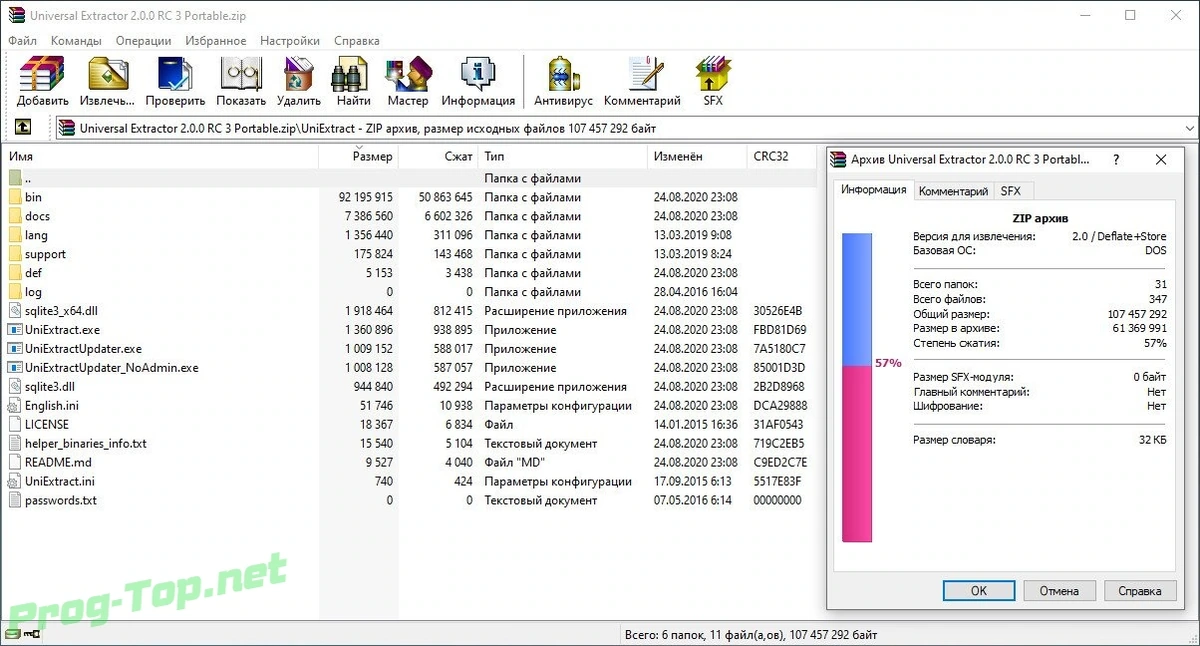Open the Операции menu

(143, 41)
